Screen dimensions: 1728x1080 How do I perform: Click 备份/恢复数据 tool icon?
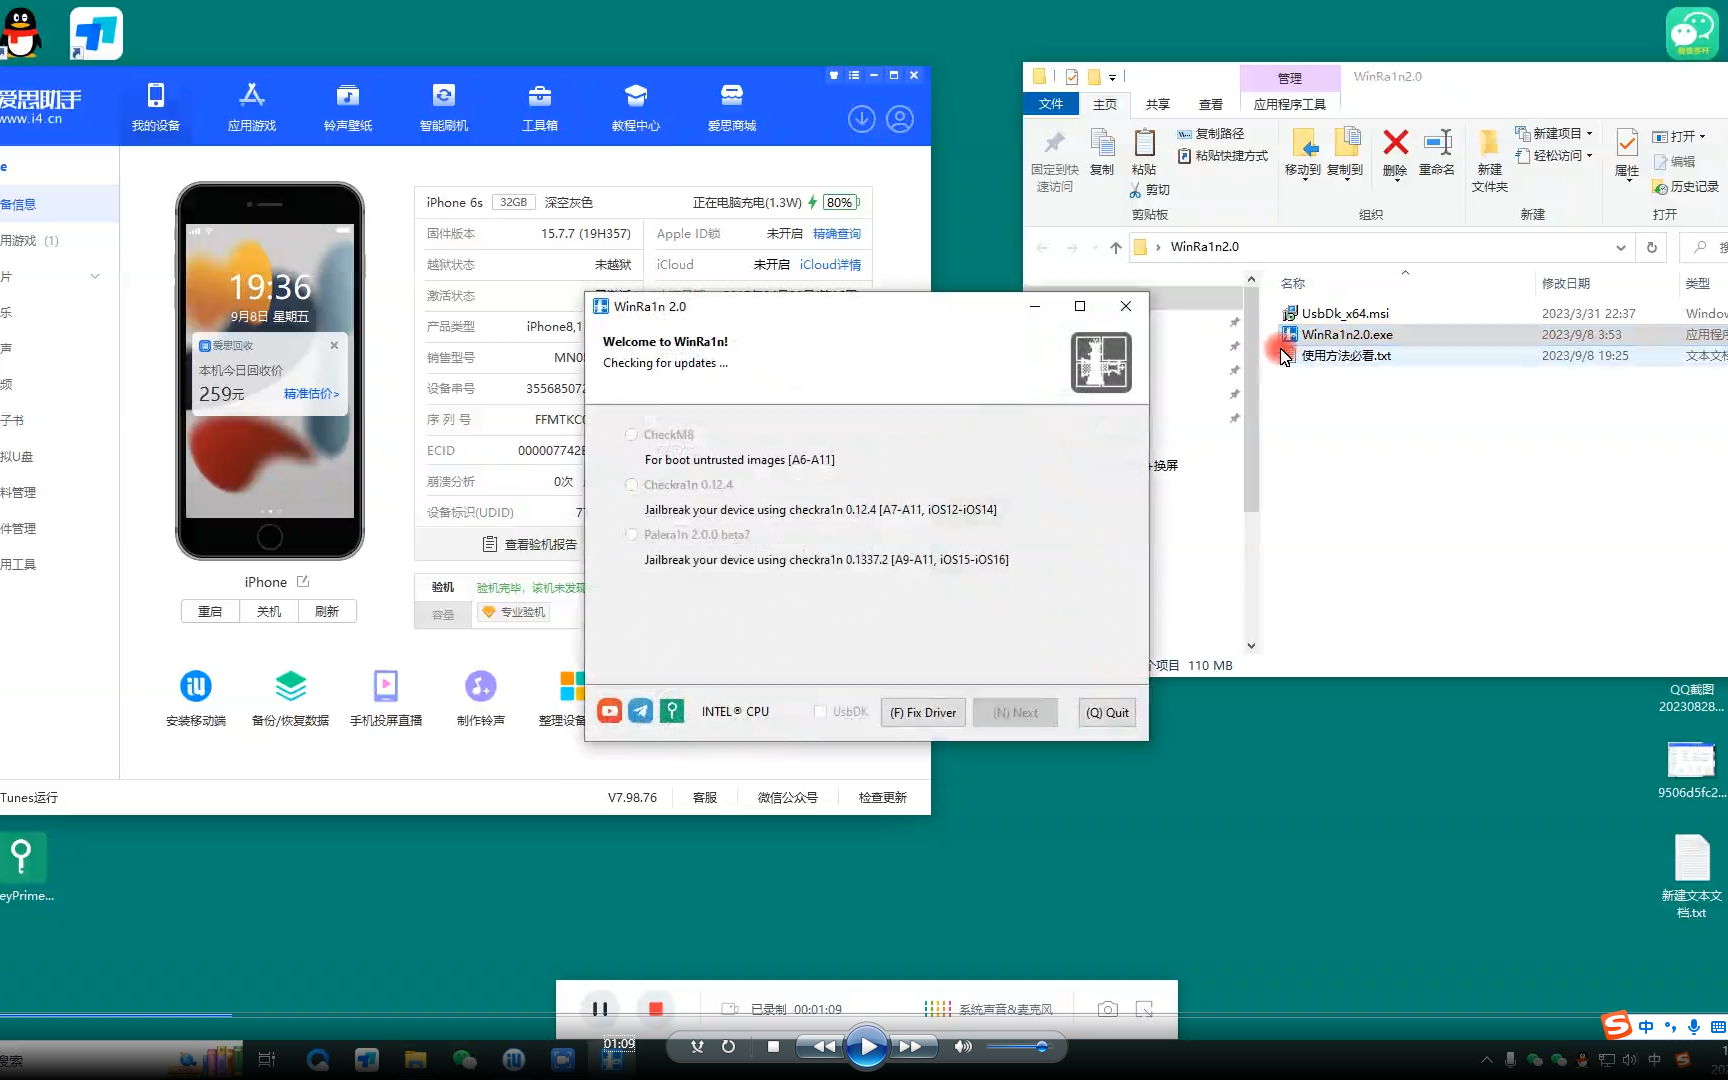coord(290,697)
